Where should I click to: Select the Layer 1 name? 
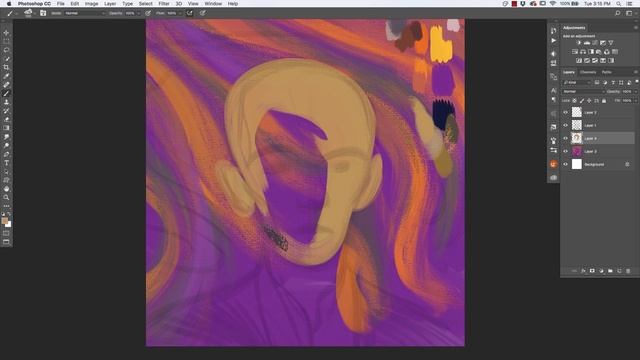point(590,125)
